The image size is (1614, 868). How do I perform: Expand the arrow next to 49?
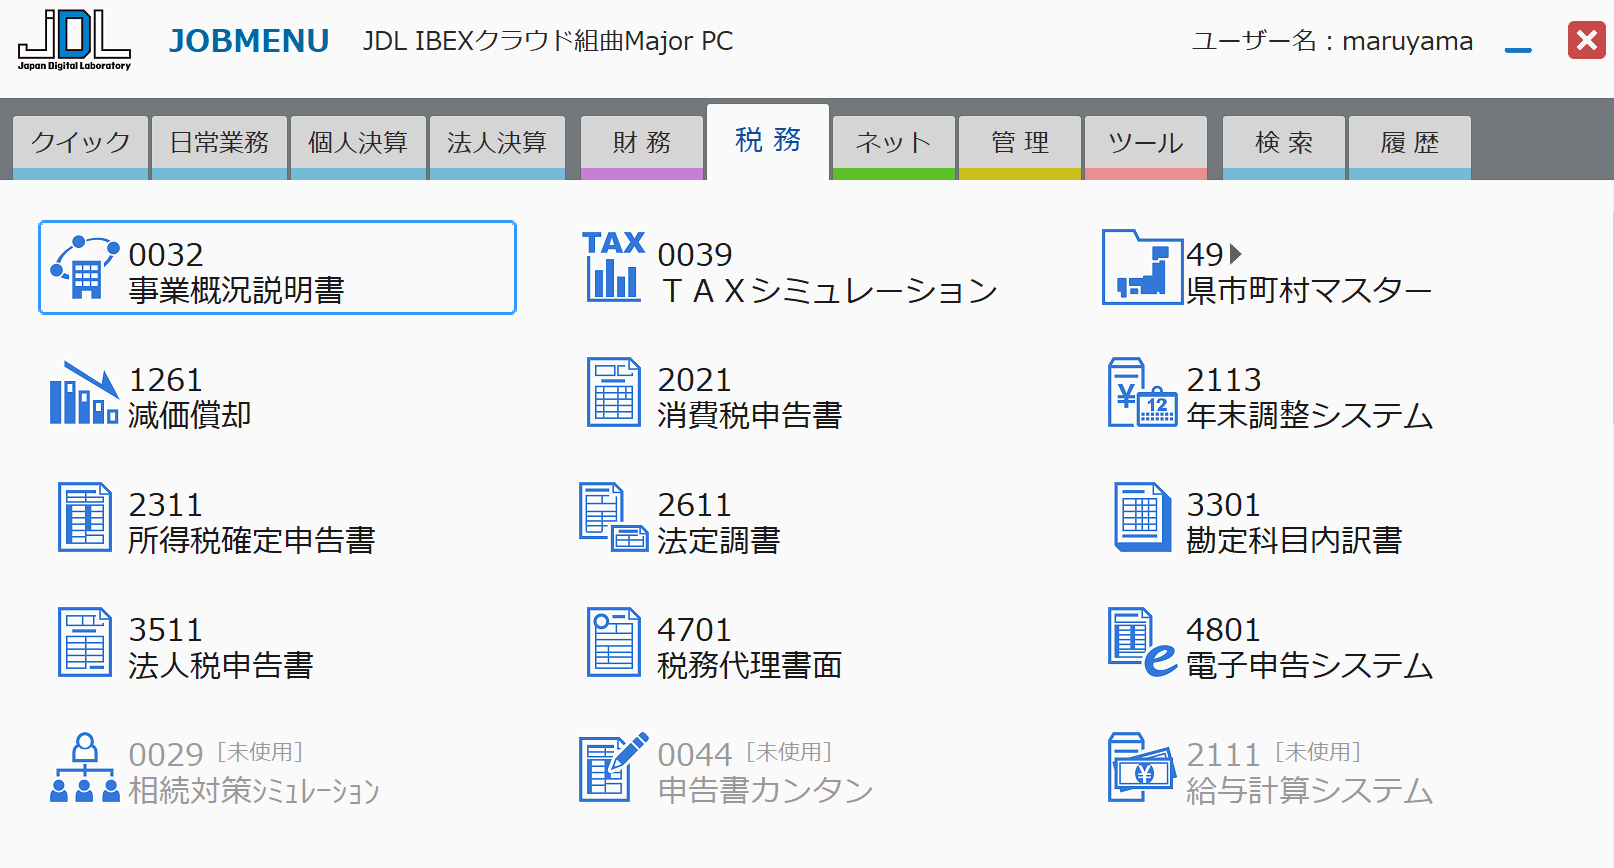(x=1236, y=254)
